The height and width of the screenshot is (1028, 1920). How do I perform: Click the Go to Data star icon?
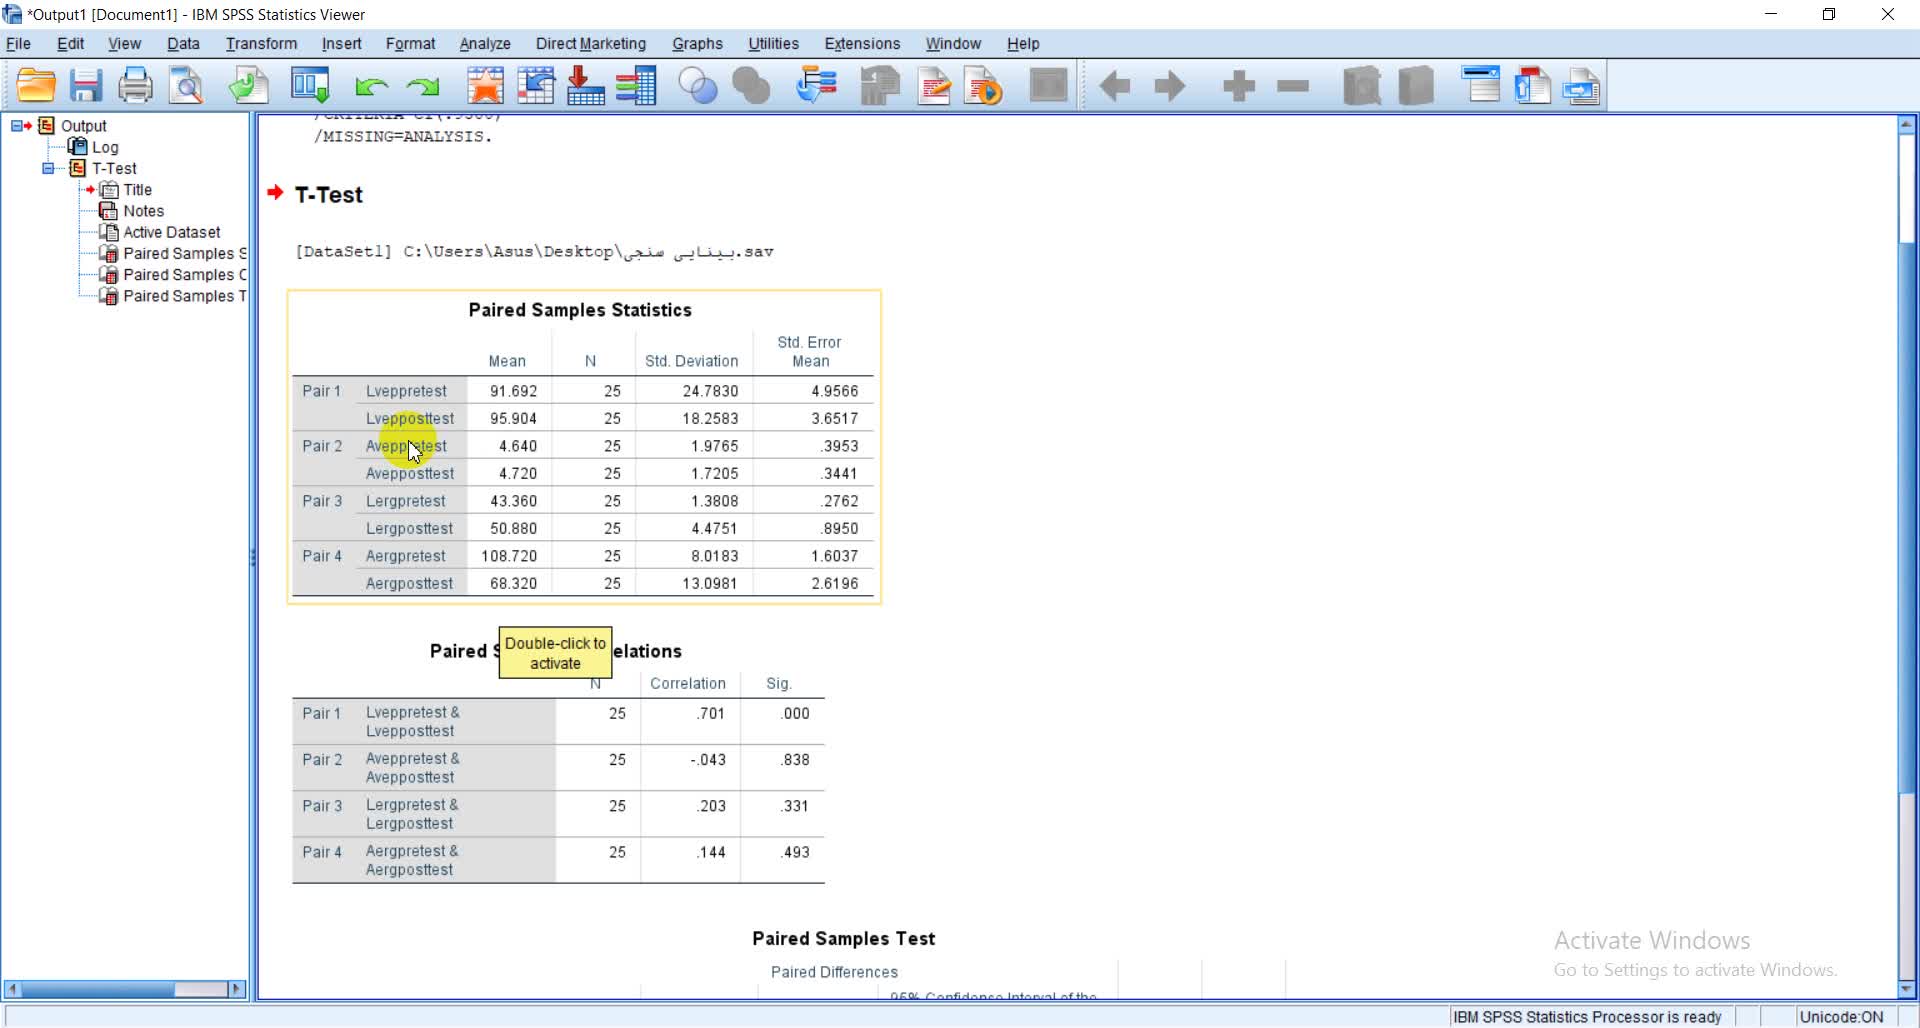click(x=485, y=86)
